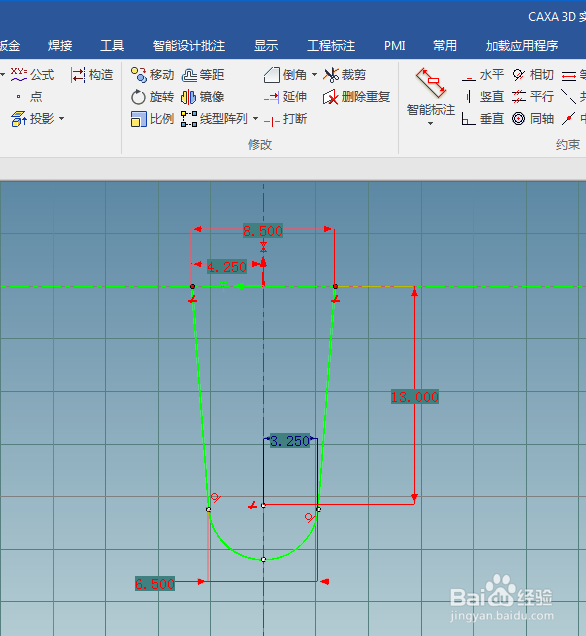The image size is (586, 636).
Task: Select the 公式 (formula) tool
Action: pos(32,75)
